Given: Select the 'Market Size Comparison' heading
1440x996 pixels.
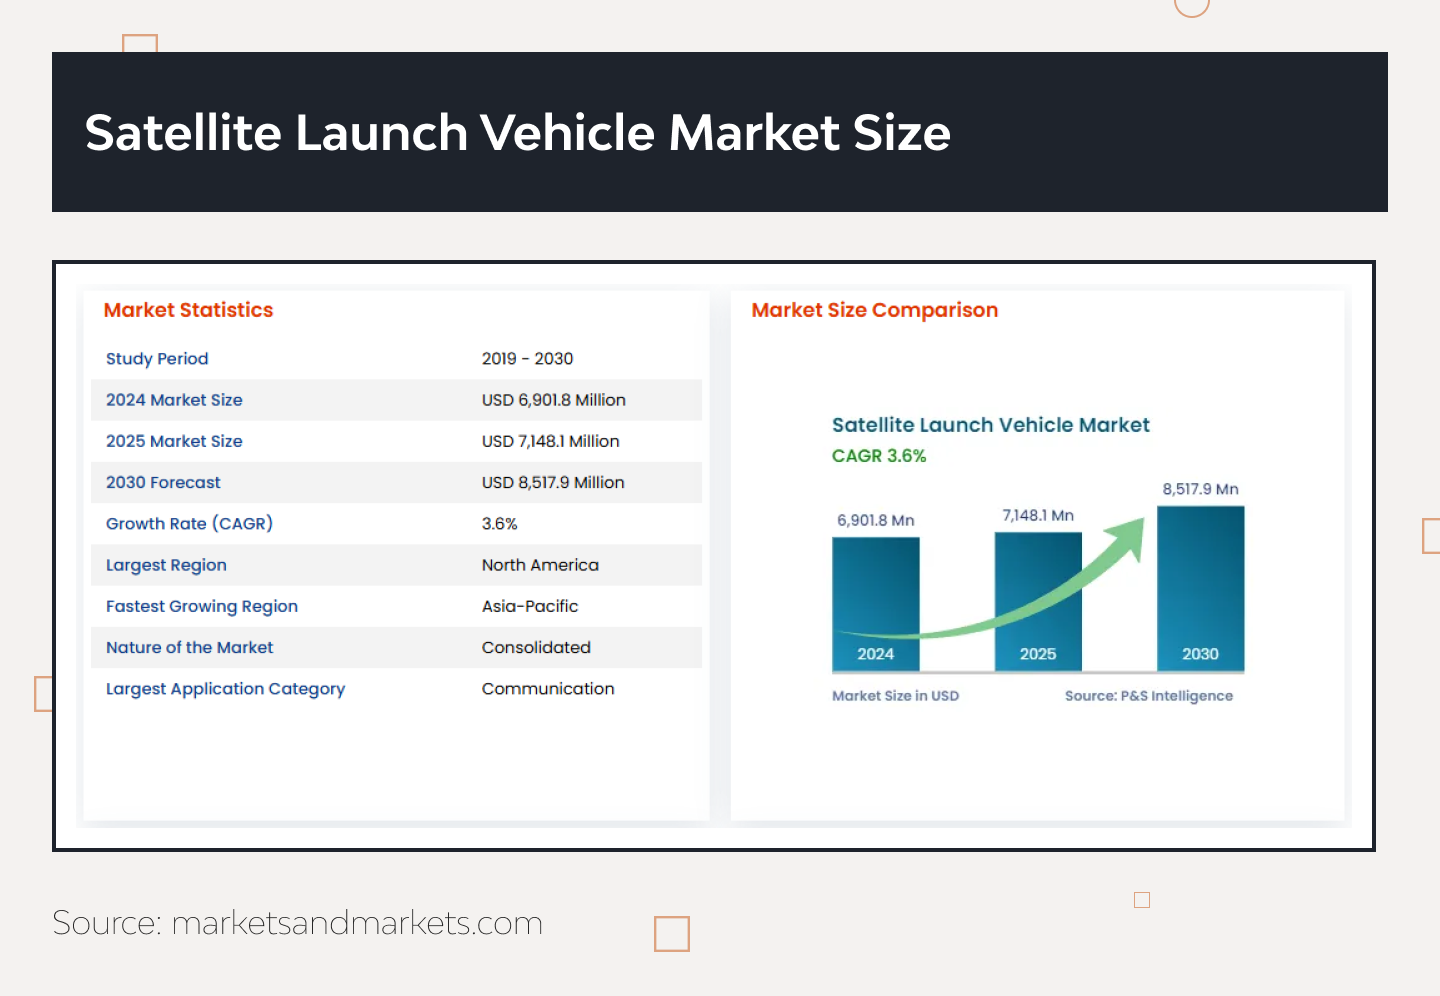Looking at the screenshot, I should pyautogui.click(x=874, y=310).
